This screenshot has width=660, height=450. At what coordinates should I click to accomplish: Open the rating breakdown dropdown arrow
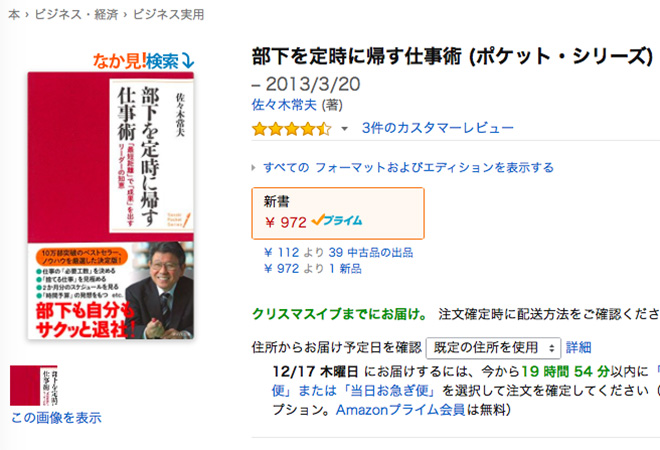(344, 129)
